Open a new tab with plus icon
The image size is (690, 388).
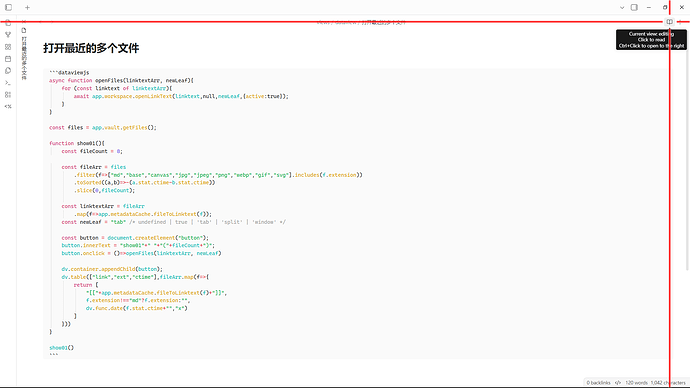click(x=27, y=7)
